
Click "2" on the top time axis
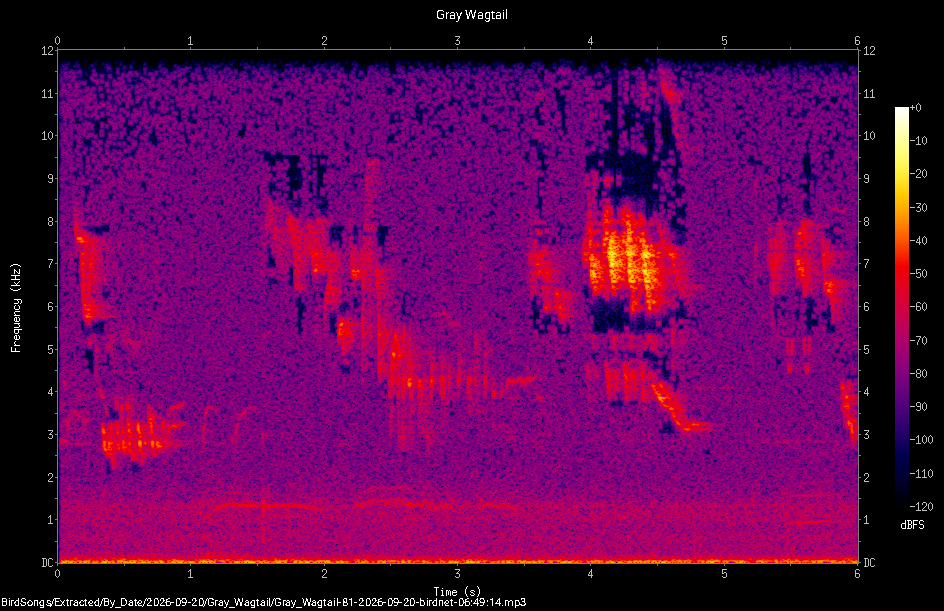(x=324, y=41)
